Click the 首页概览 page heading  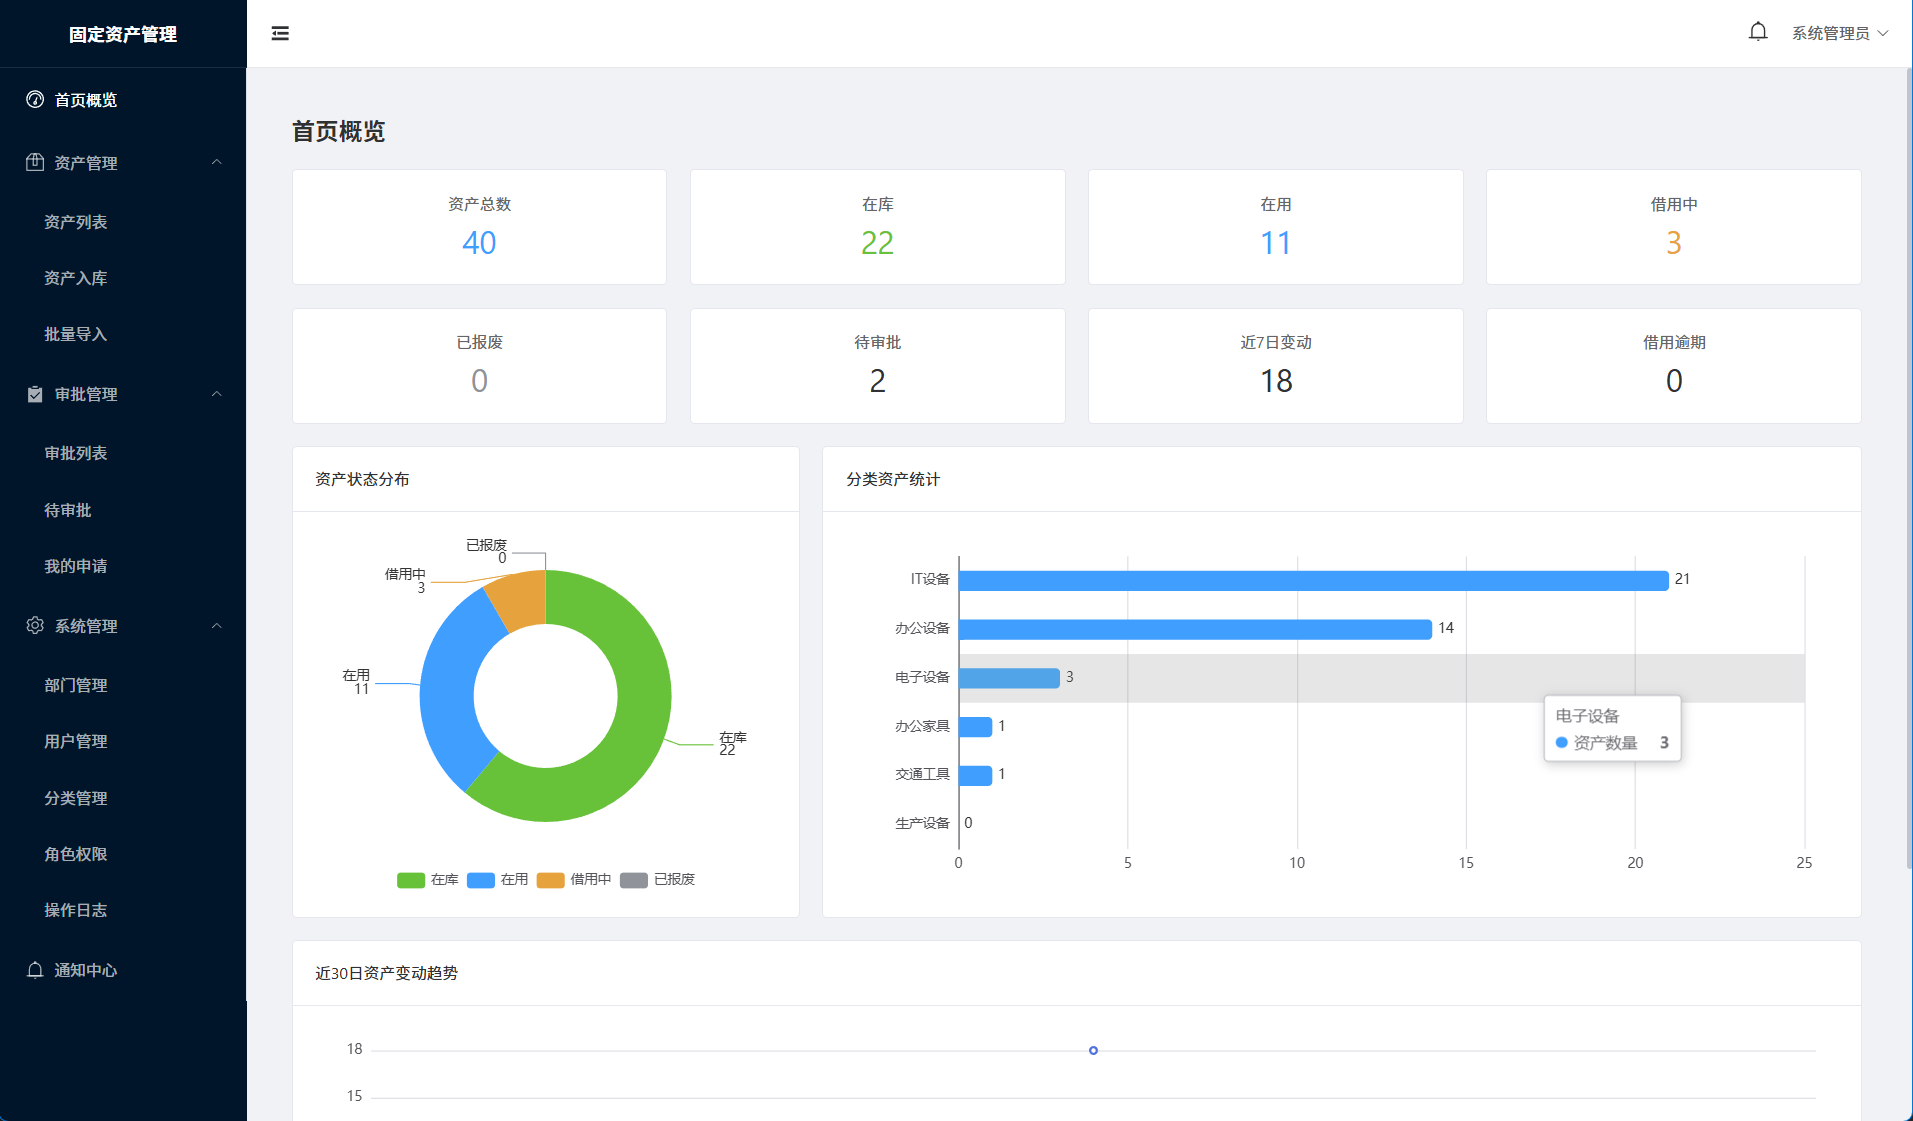pos(338,131)
